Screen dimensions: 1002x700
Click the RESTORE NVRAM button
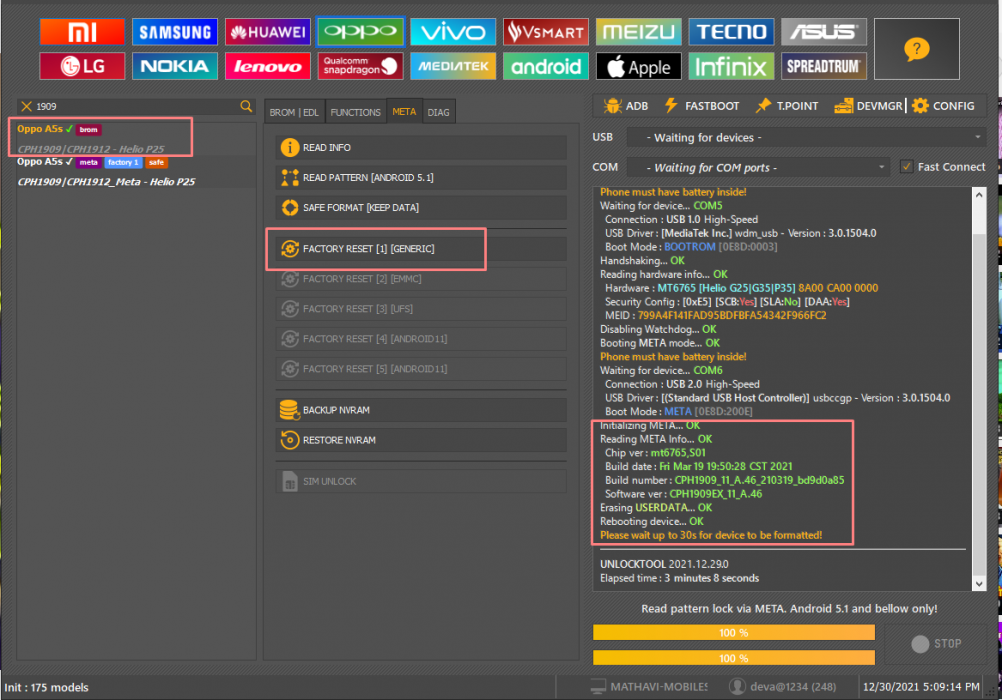click(421, 440)
